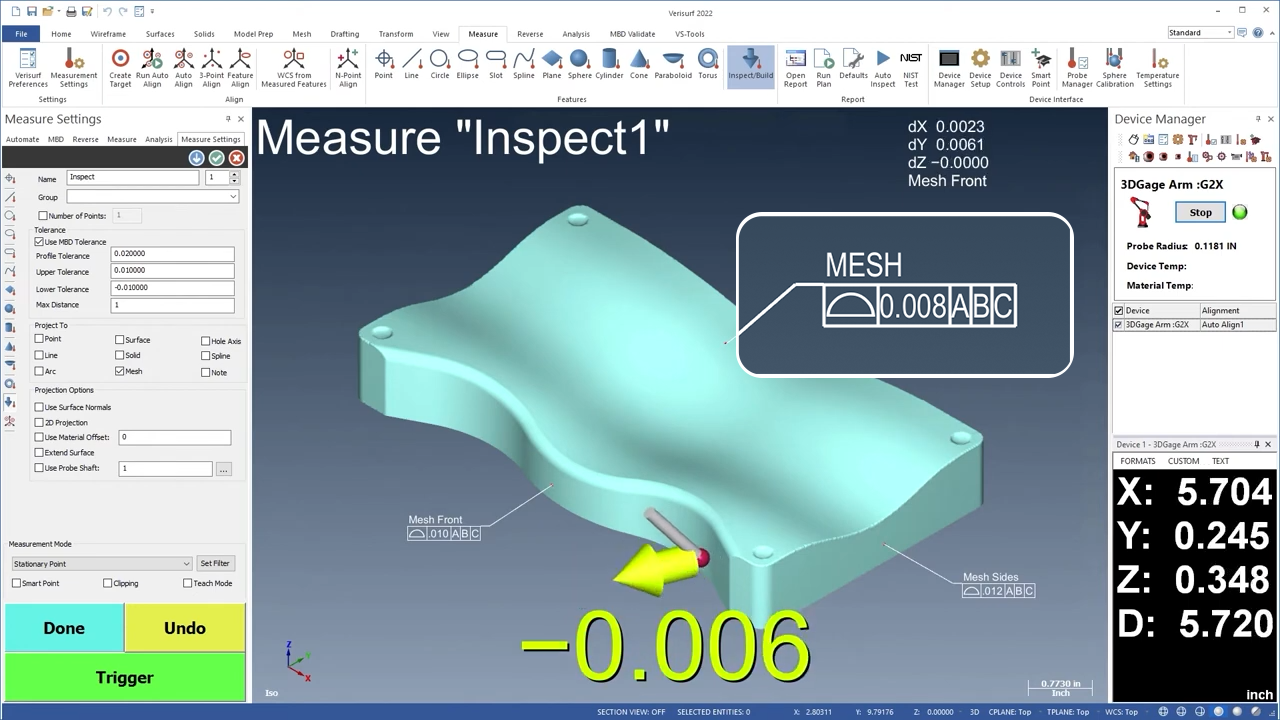Open Probe Manager
This screenshot has height=720, width=1280.
[x=1077, y=68]
